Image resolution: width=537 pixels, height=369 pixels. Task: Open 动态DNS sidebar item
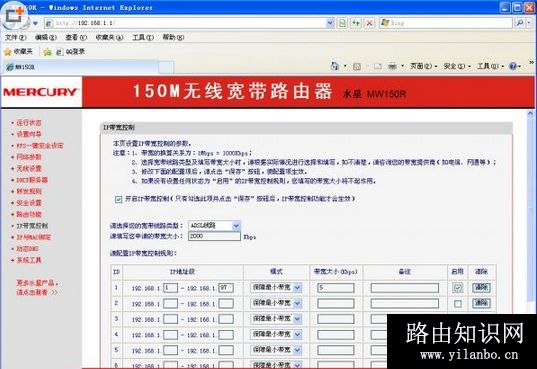click(x=27, y=249)
